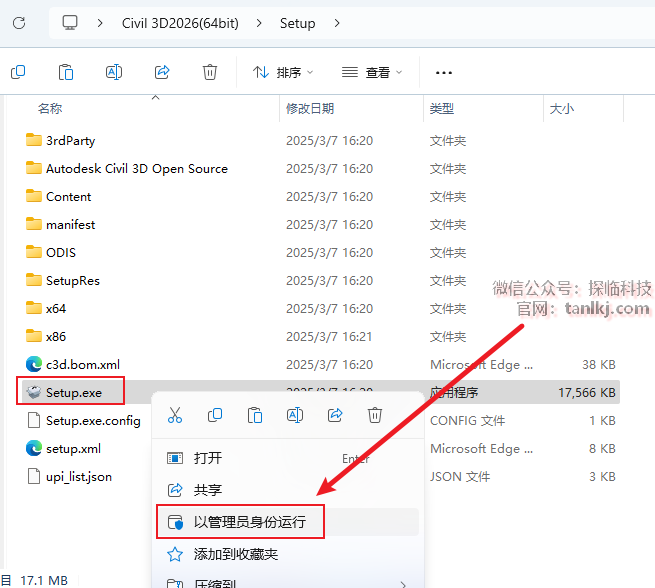Click the 38 KB size cell

[x=599, y=364]
